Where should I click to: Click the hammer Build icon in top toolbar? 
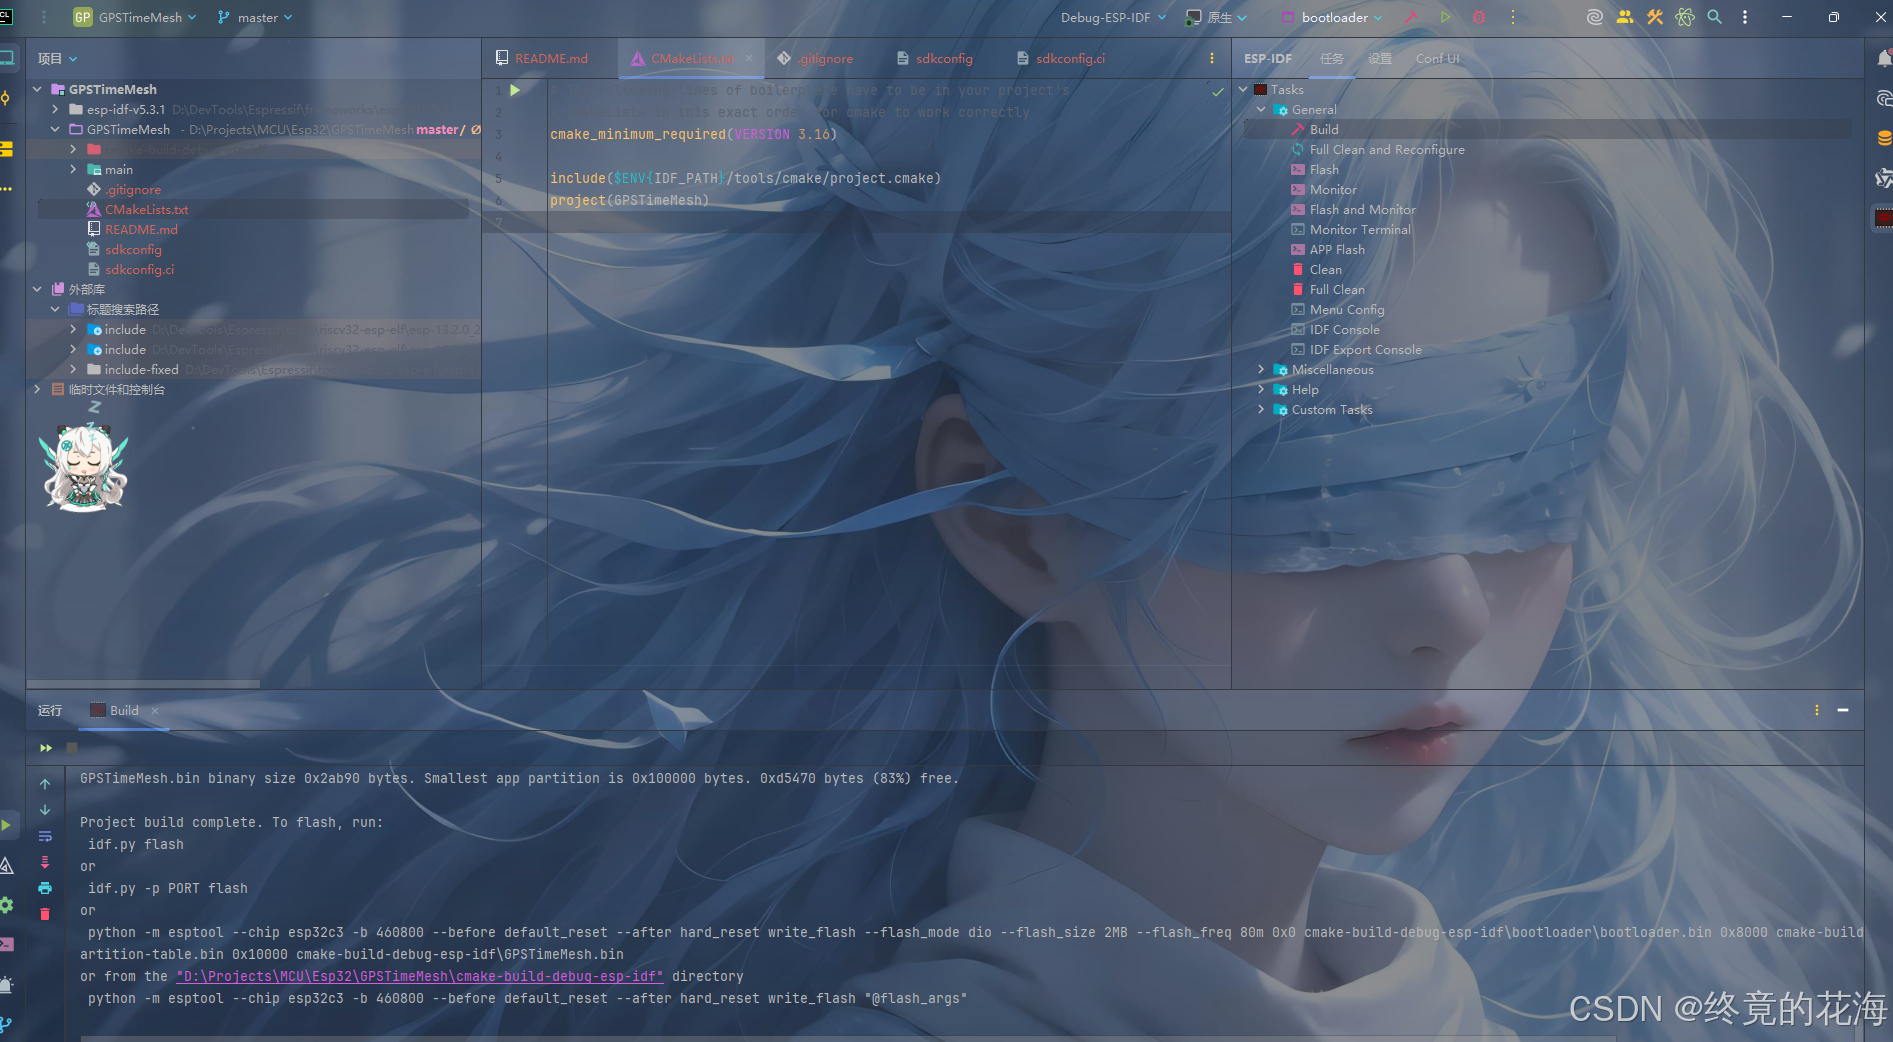point(1411,17)
